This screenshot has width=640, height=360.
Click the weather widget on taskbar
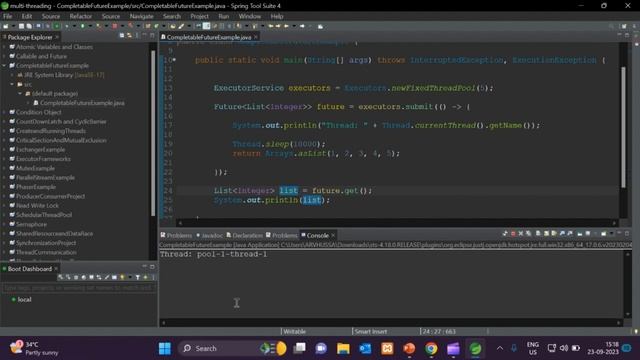pyautogui.click(x=33, y=349)
